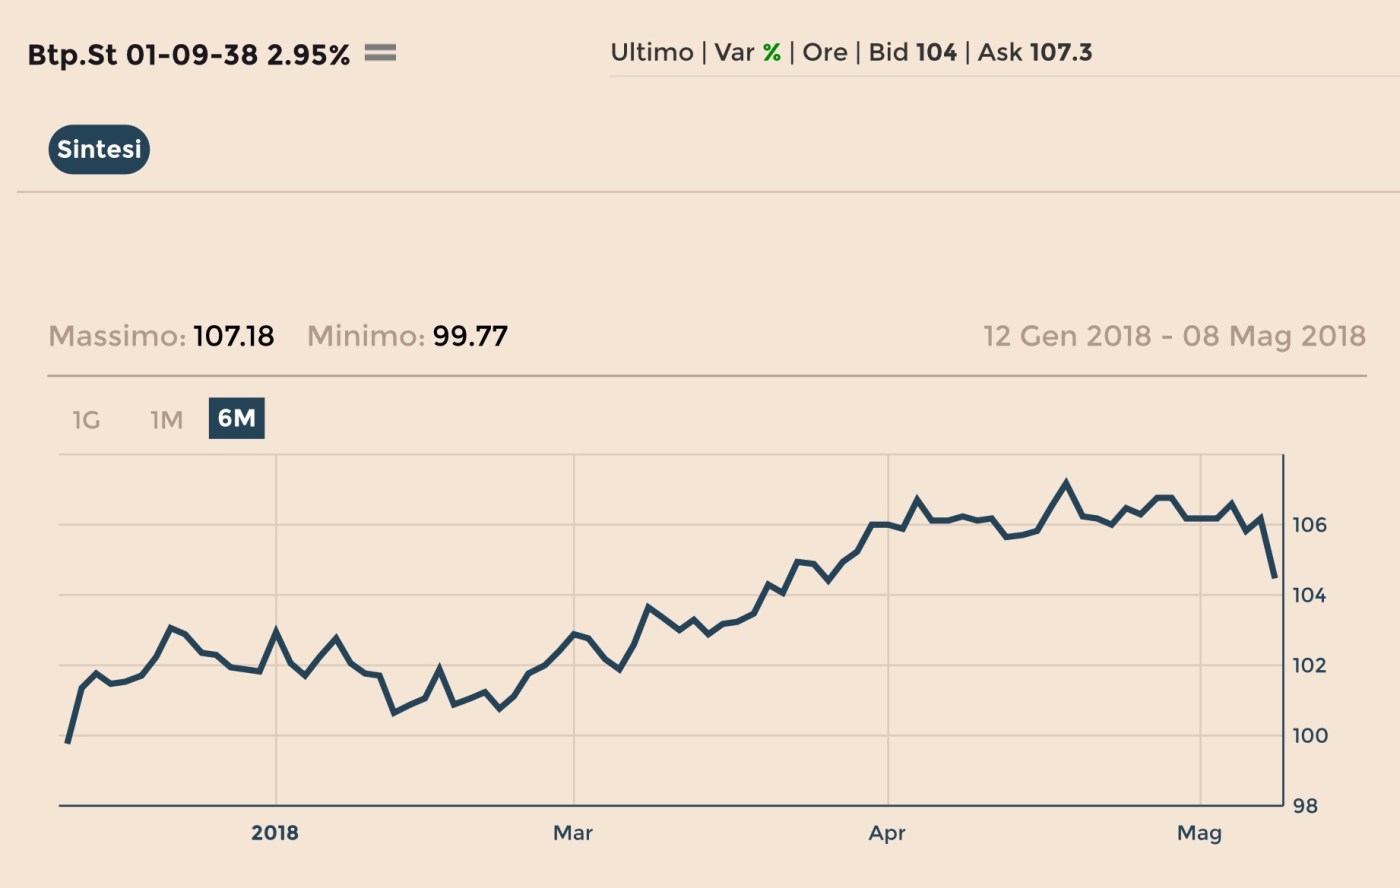Click the gray equals sign trend icon
This screenshot has width=1400, height=888.
click(x=380, y=53)
